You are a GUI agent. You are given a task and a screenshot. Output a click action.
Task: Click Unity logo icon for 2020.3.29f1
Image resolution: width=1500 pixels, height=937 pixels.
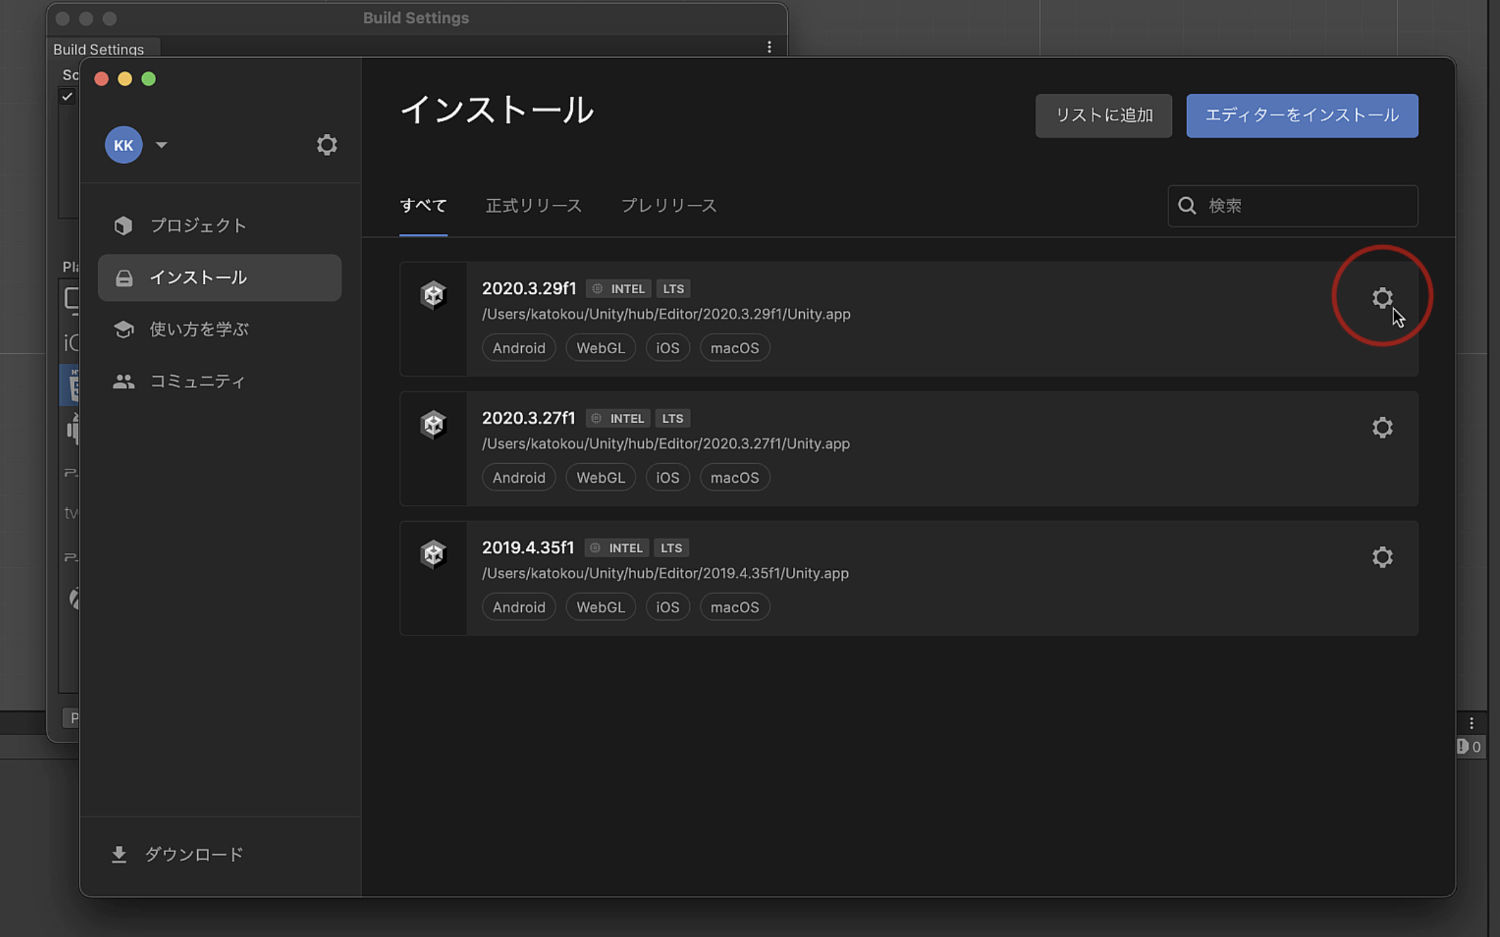pyautogui.click(x=433, y=295)
